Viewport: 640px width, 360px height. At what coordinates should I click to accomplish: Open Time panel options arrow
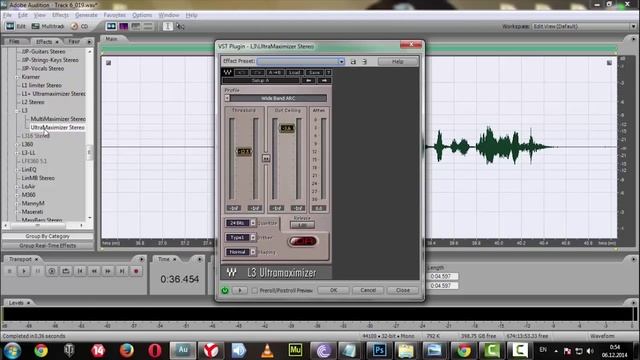[200, 259]
